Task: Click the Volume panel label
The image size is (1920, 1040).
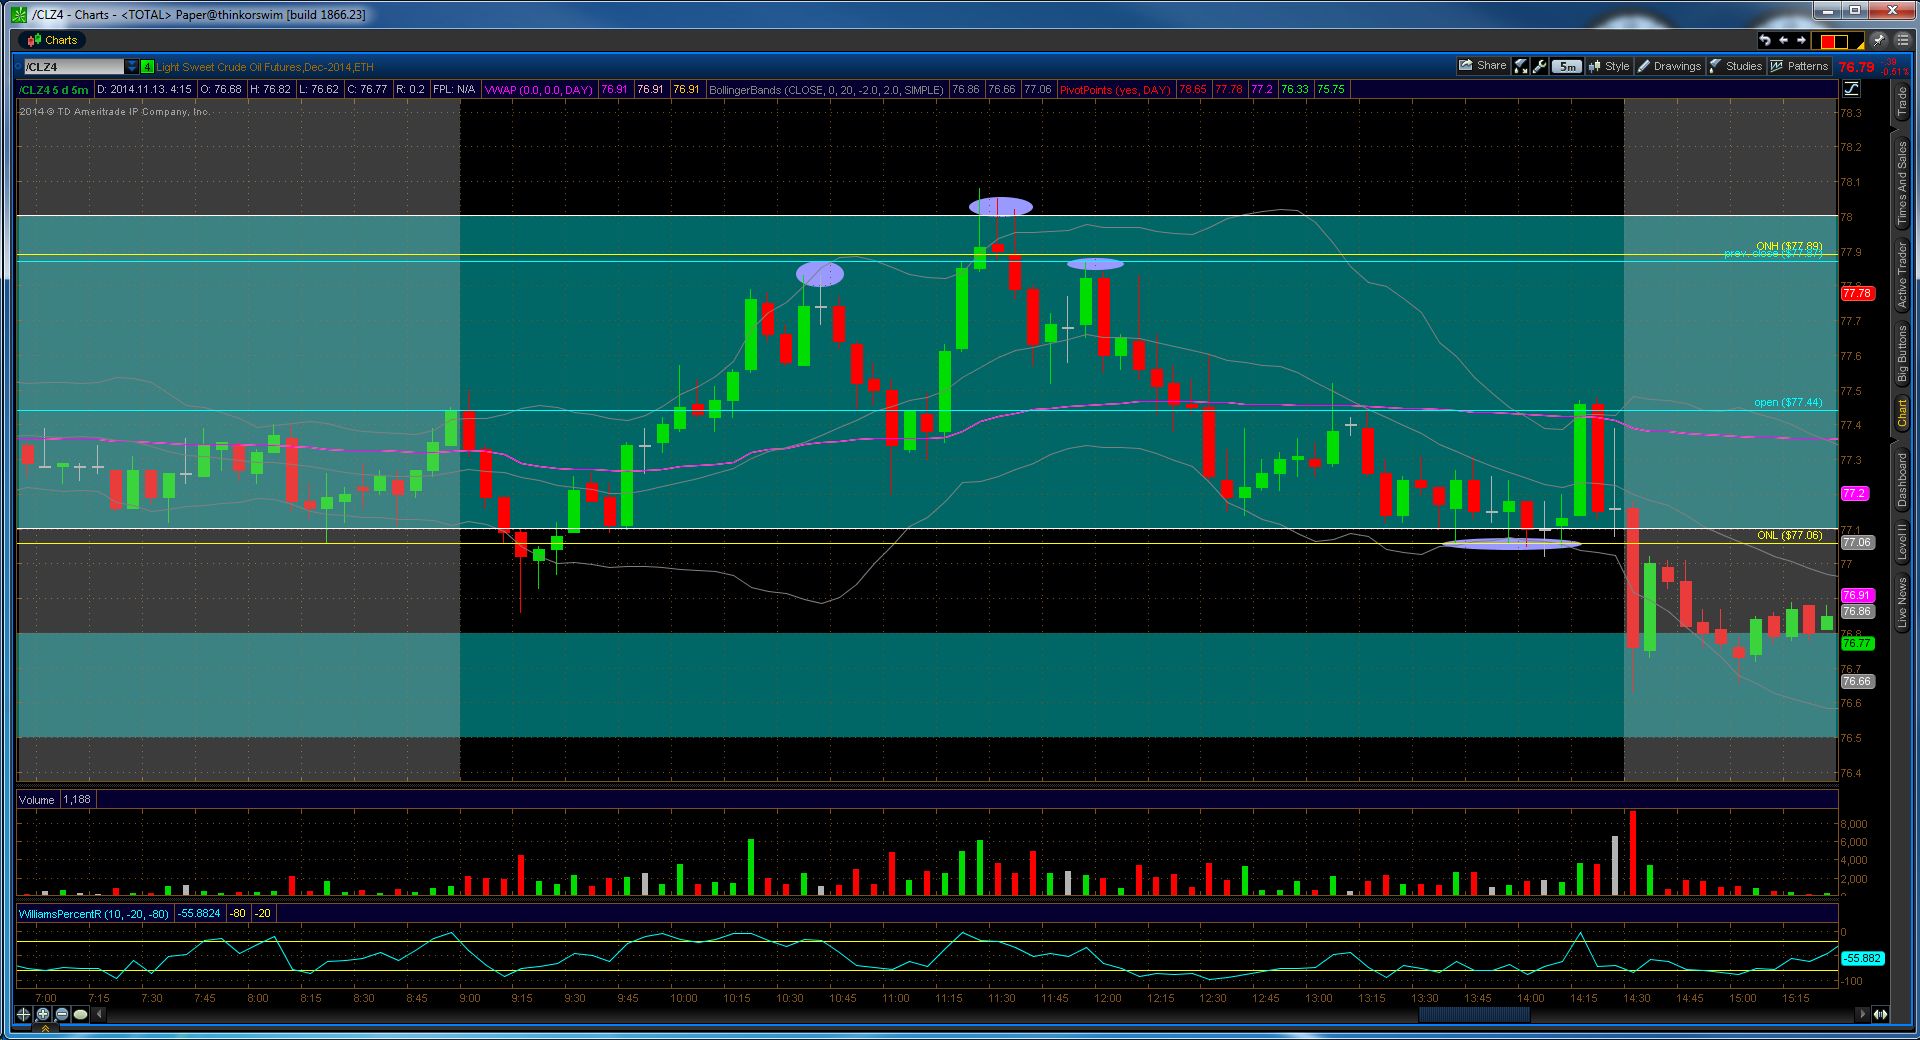Action: [x=37, y=800]
